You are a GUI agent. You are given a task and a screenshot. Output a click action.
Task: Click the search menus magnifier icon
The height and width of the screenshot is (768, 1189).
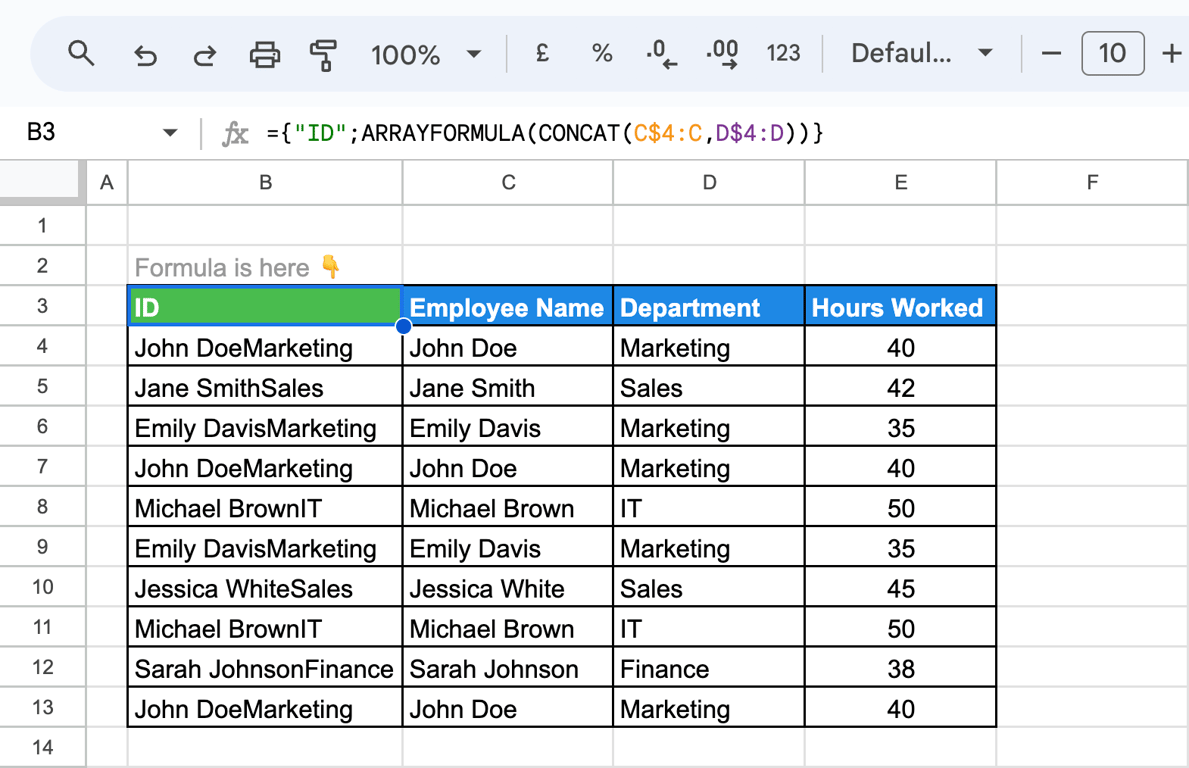point(81,54)
